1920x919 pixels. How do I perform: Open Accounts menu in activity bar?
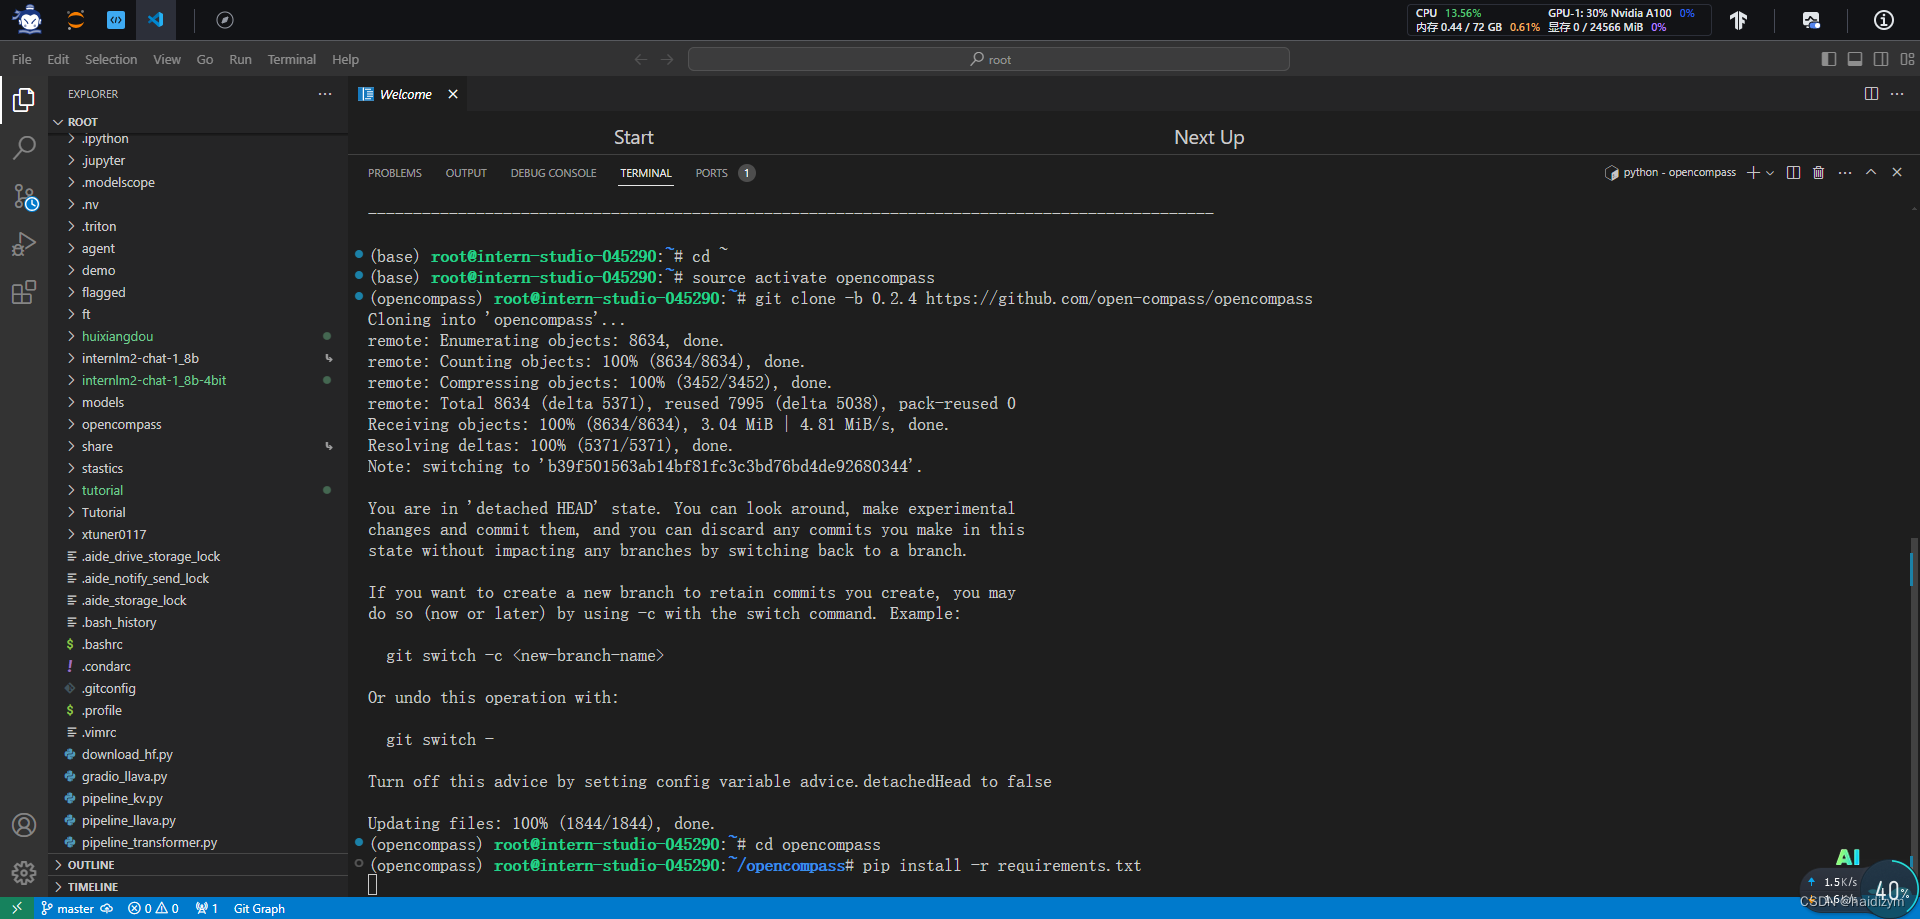[24, 825]
